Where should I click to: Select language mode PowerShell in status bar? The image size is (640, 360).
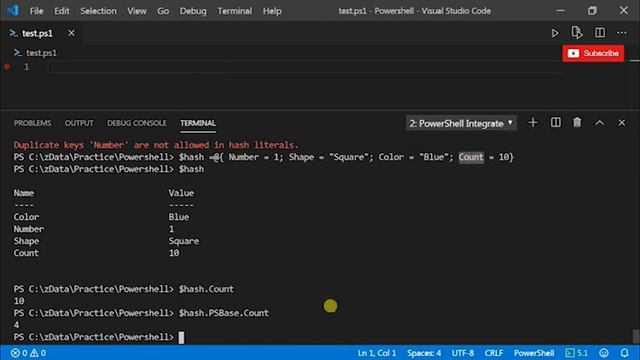(533, 353)
